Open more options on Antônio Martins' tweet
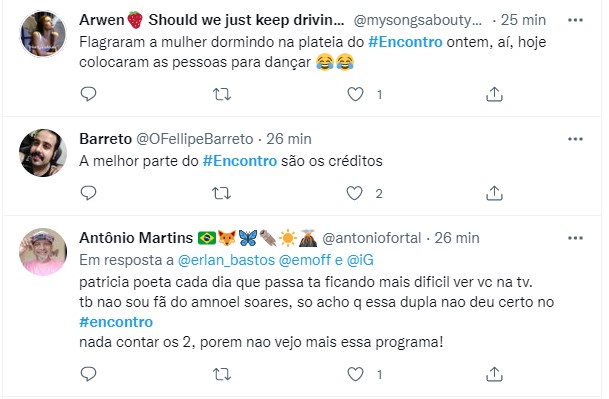 pos(575,238)
